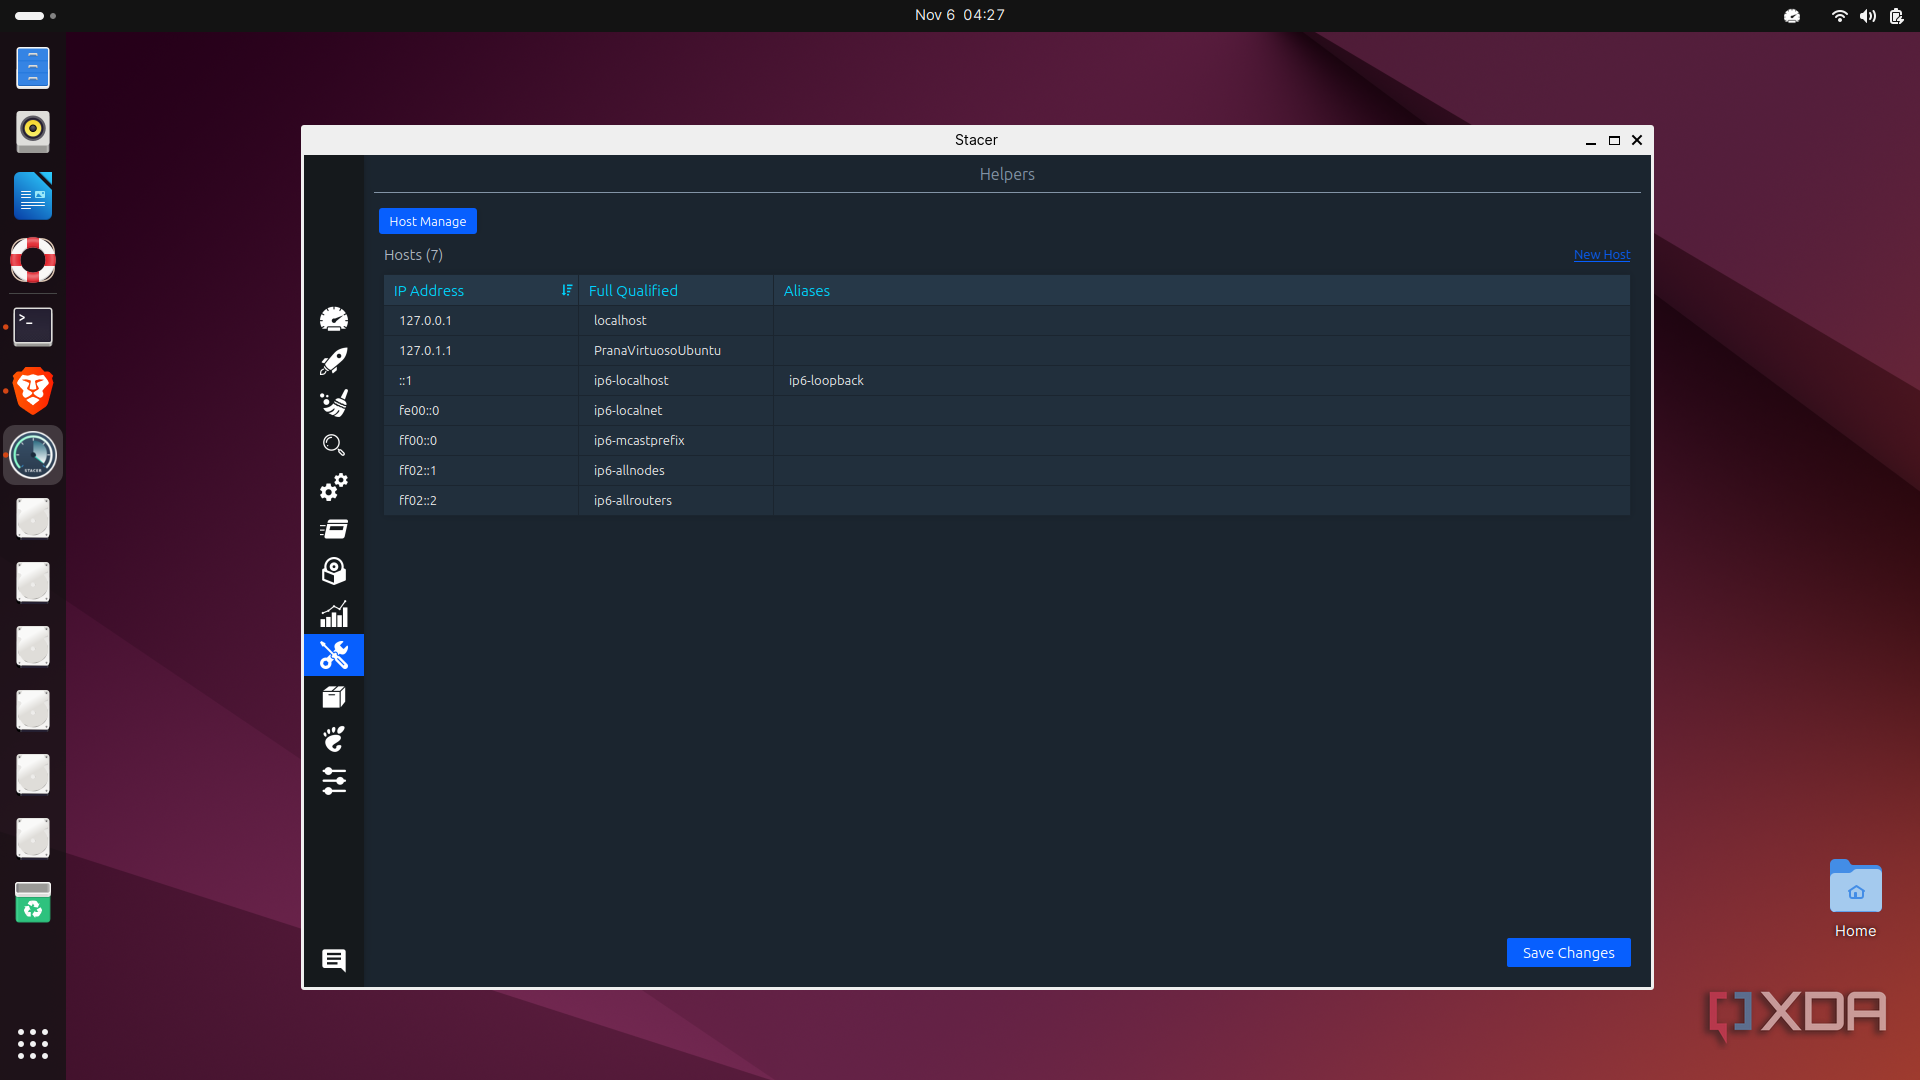This screenshot has height=1080, width=1920.
Task: Show applications grid in dock
Action: coord(33,1043)
